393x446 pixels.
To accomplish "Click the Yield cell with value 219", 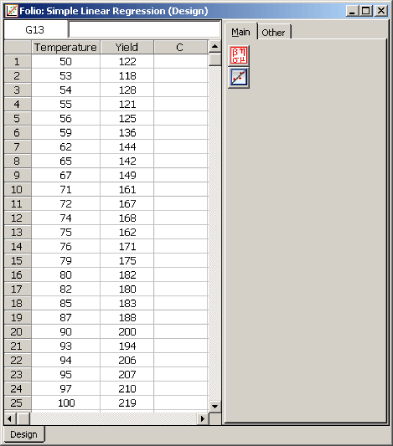I will [x=127, y=403].
